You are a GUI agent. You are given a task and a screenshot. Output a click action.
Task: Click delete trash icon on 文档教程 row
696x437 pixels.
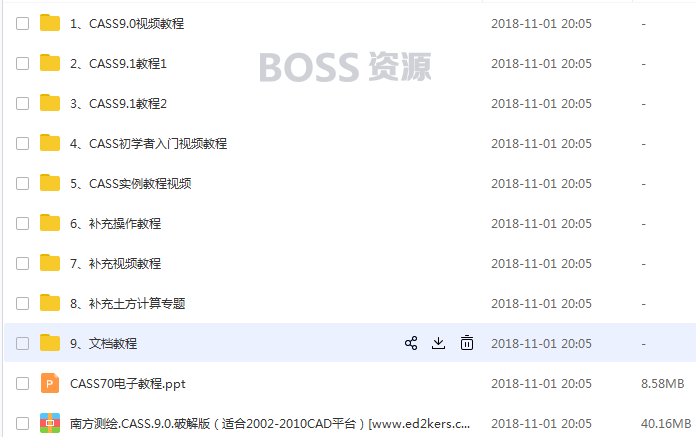(x=467, y=343)
